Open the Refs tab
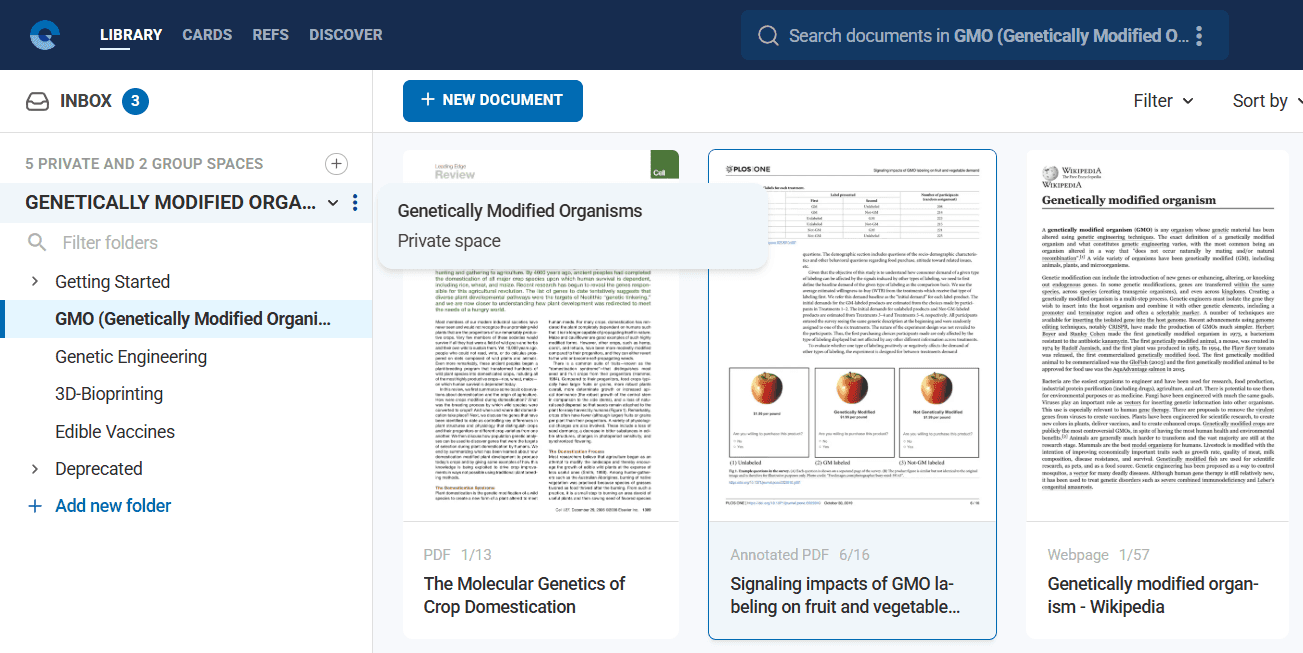Image resolution: width=1303 pixels, height=653 pixels. coord(270,35)
